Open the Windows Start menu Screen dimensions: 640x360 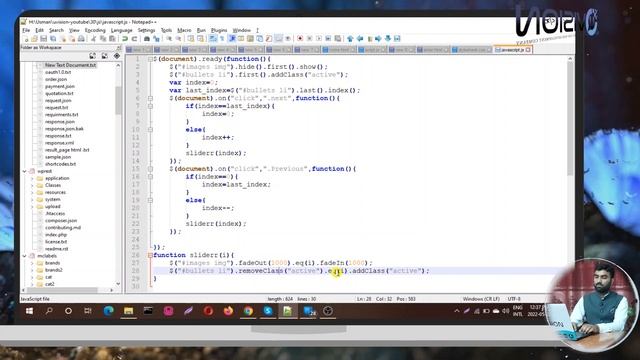tap(29, 311)
